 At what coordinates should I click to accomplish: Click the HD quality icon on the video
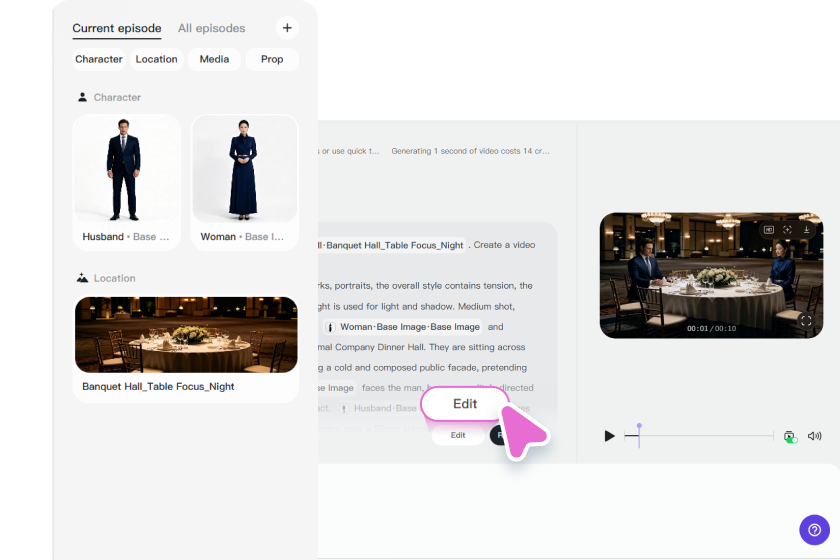769,230
